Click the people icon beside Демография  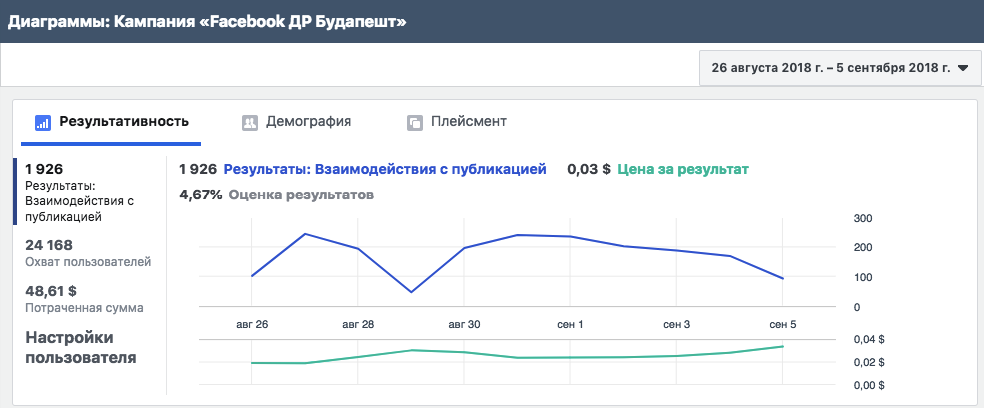(250, 122)
